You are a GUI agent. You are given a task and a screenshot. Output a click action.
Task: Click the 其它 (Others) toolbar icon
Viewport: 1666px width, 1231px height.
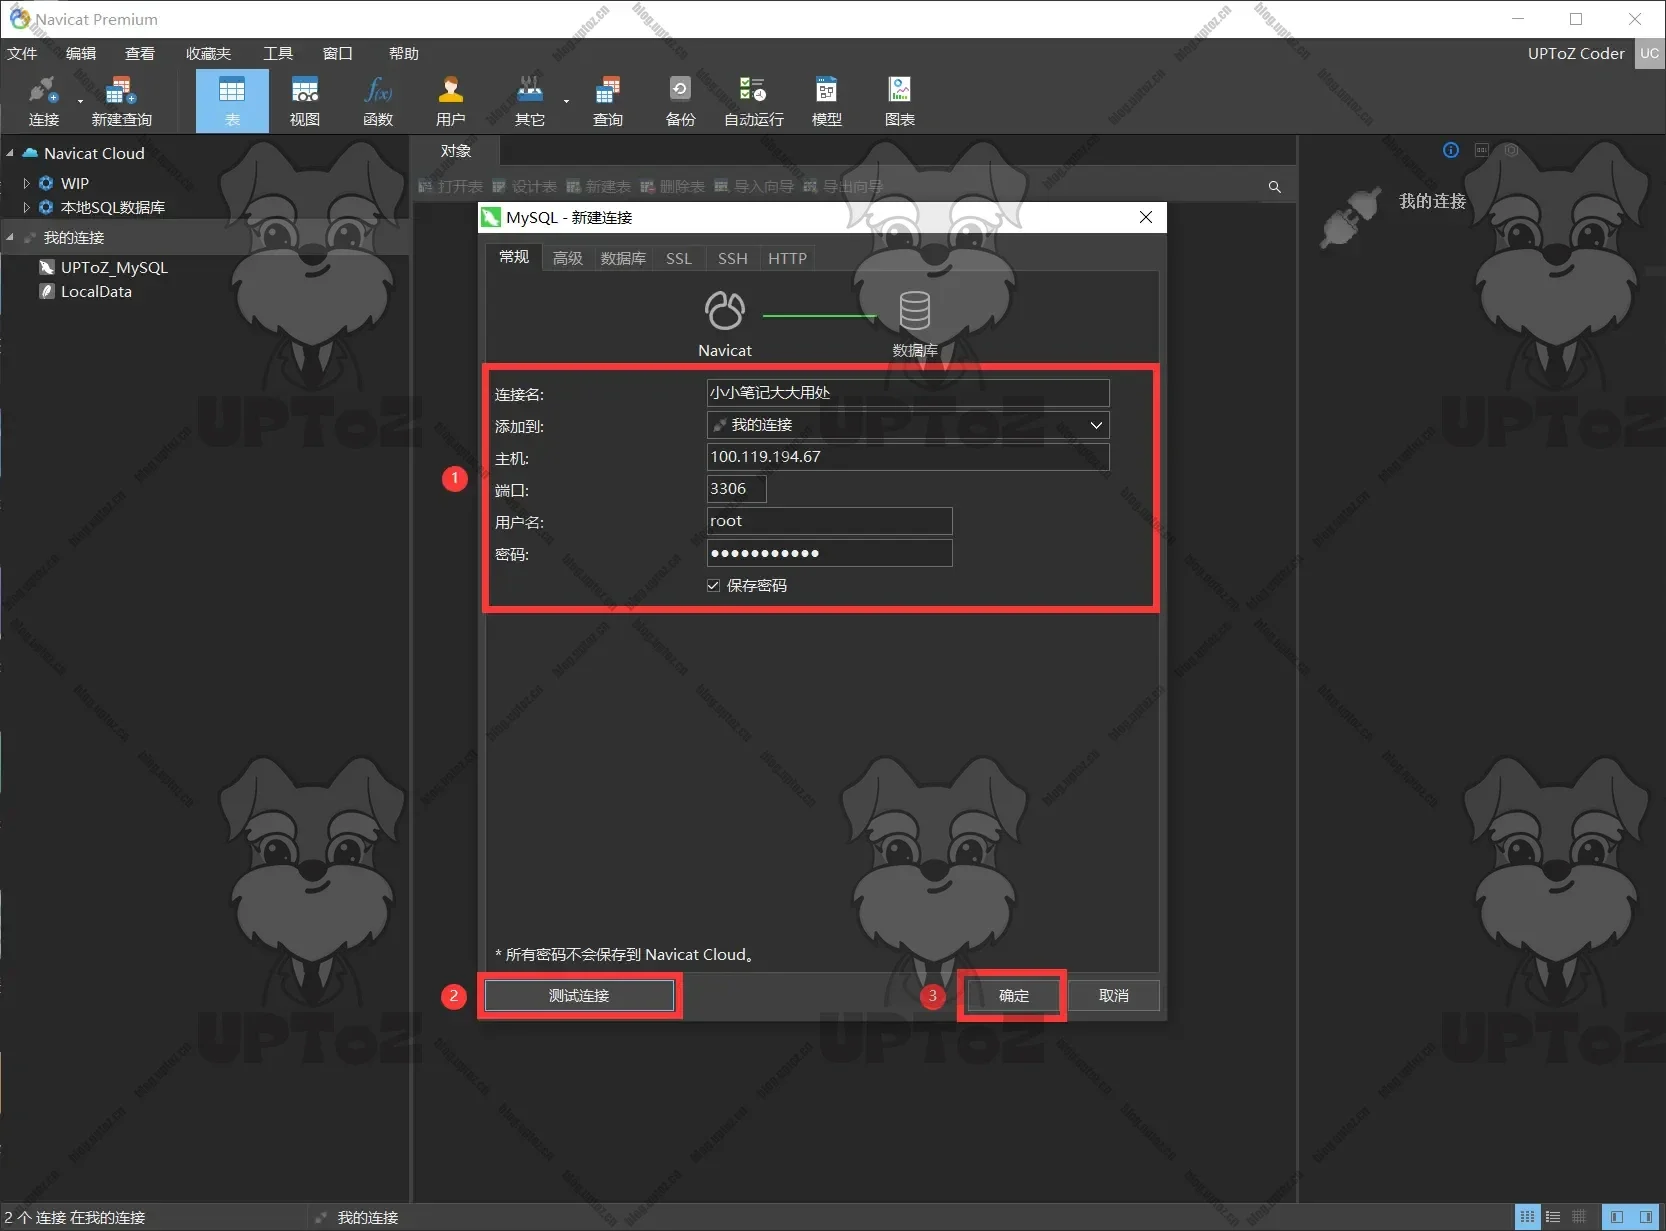[529, 101]
